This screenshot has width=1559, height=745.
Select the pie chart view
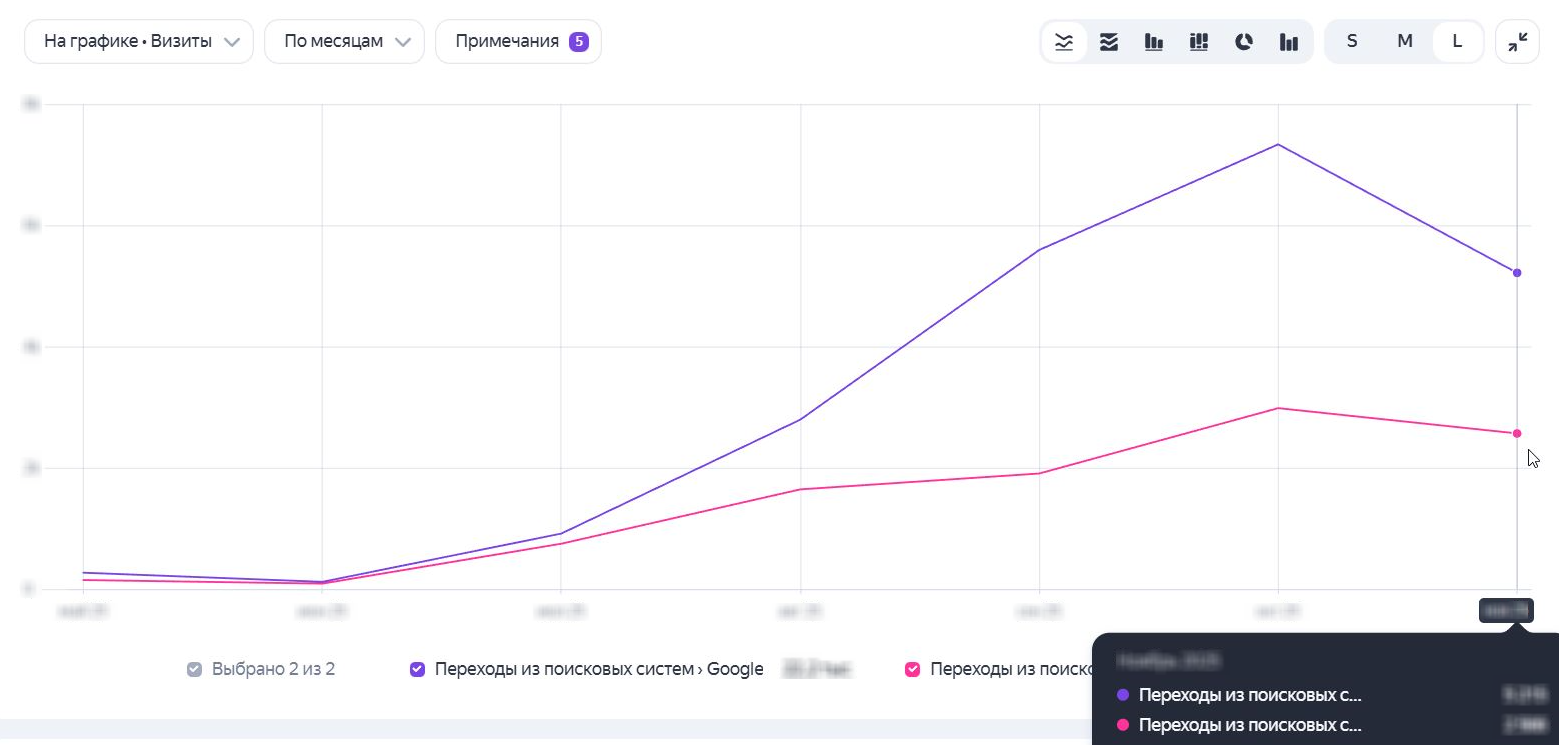pos(1244,42)
